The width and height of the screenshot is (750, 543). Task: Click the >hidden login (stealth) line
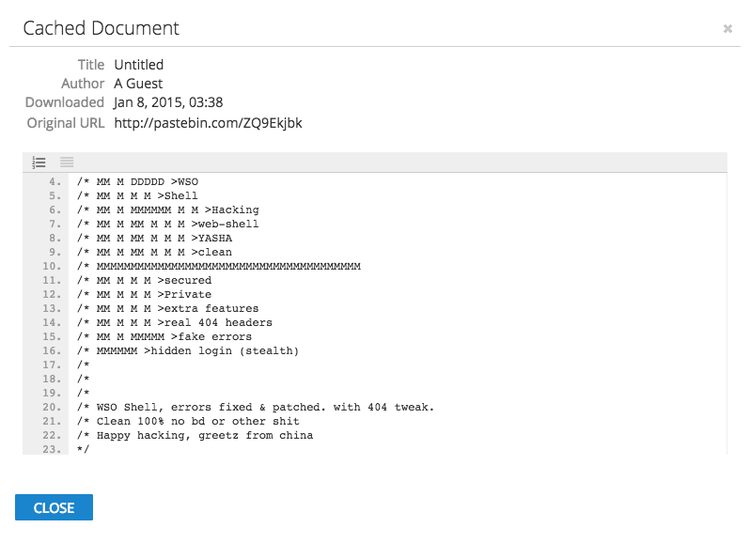click(188, 351)
